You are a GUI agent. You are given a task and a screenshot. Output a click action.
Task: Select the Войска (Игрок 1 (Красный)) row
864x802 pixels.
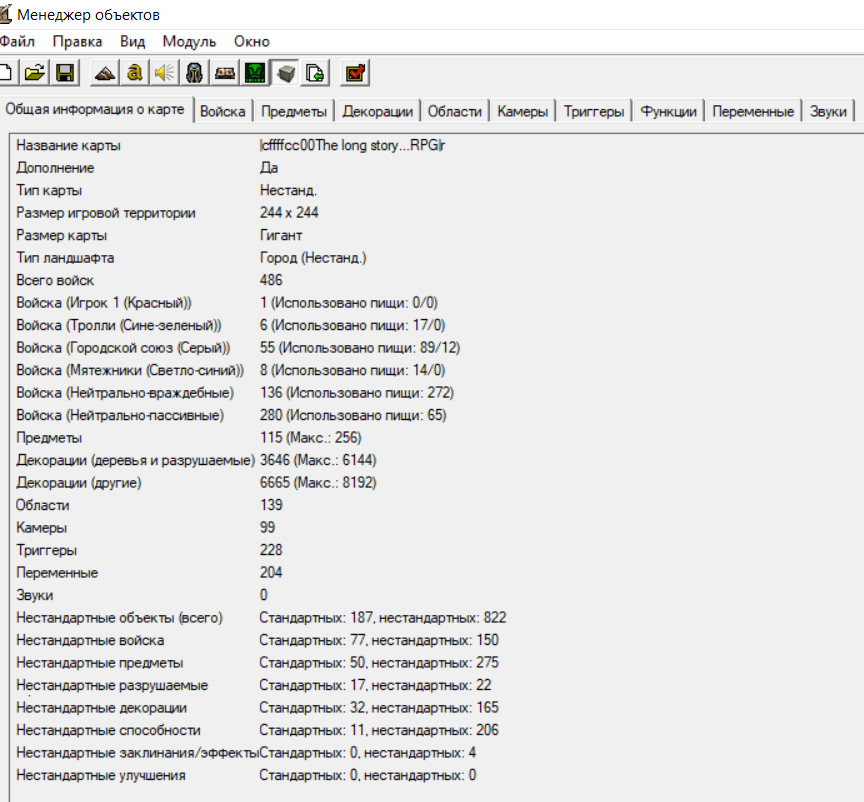pyautogui.click(x=226, y=303)
